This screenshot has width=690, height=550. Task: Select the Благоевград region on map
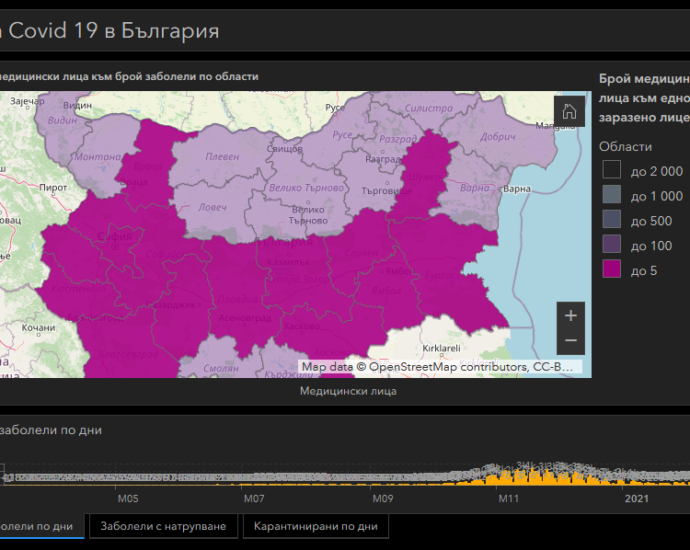128,354
